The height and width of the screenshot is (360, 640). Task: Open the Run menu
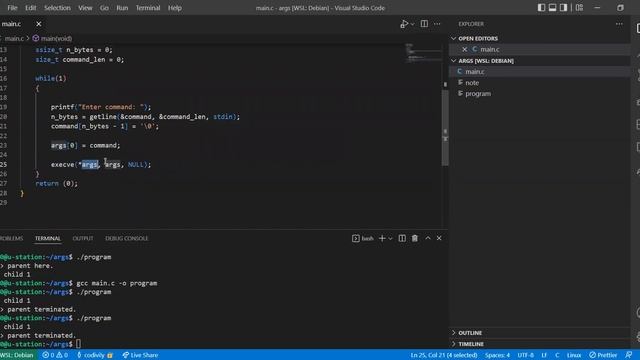(x=122, y=8)
